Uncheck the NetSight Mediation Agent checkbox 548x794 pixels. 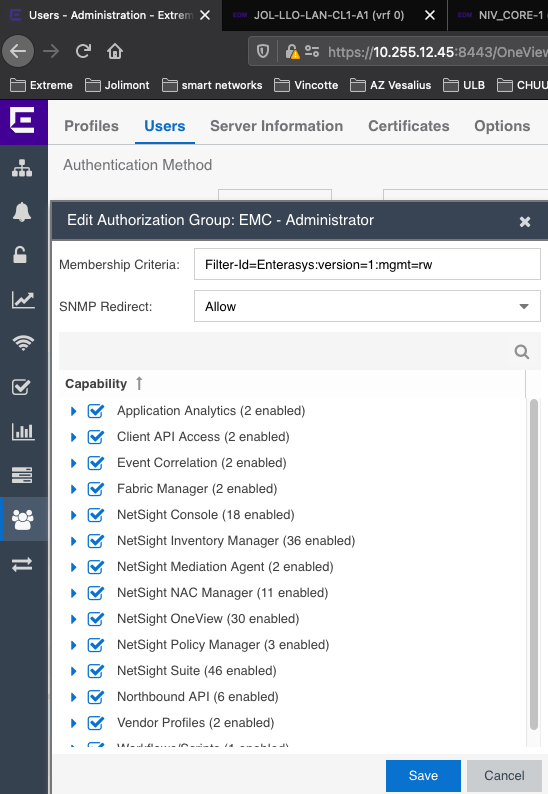pyautogui.click(x=96, y=567)
